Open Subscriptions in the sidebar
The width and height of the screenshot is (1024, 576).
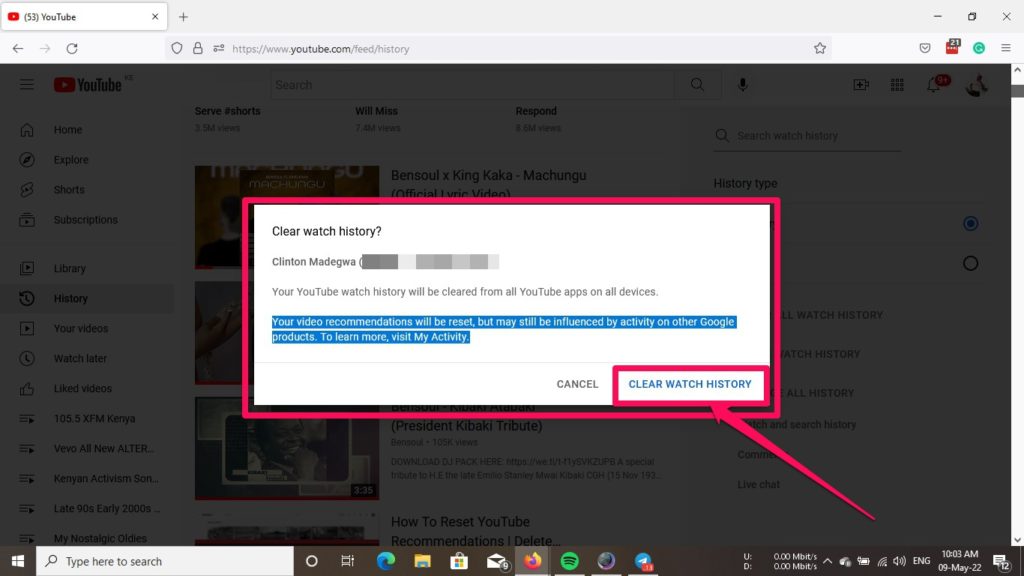coord(88,220)
